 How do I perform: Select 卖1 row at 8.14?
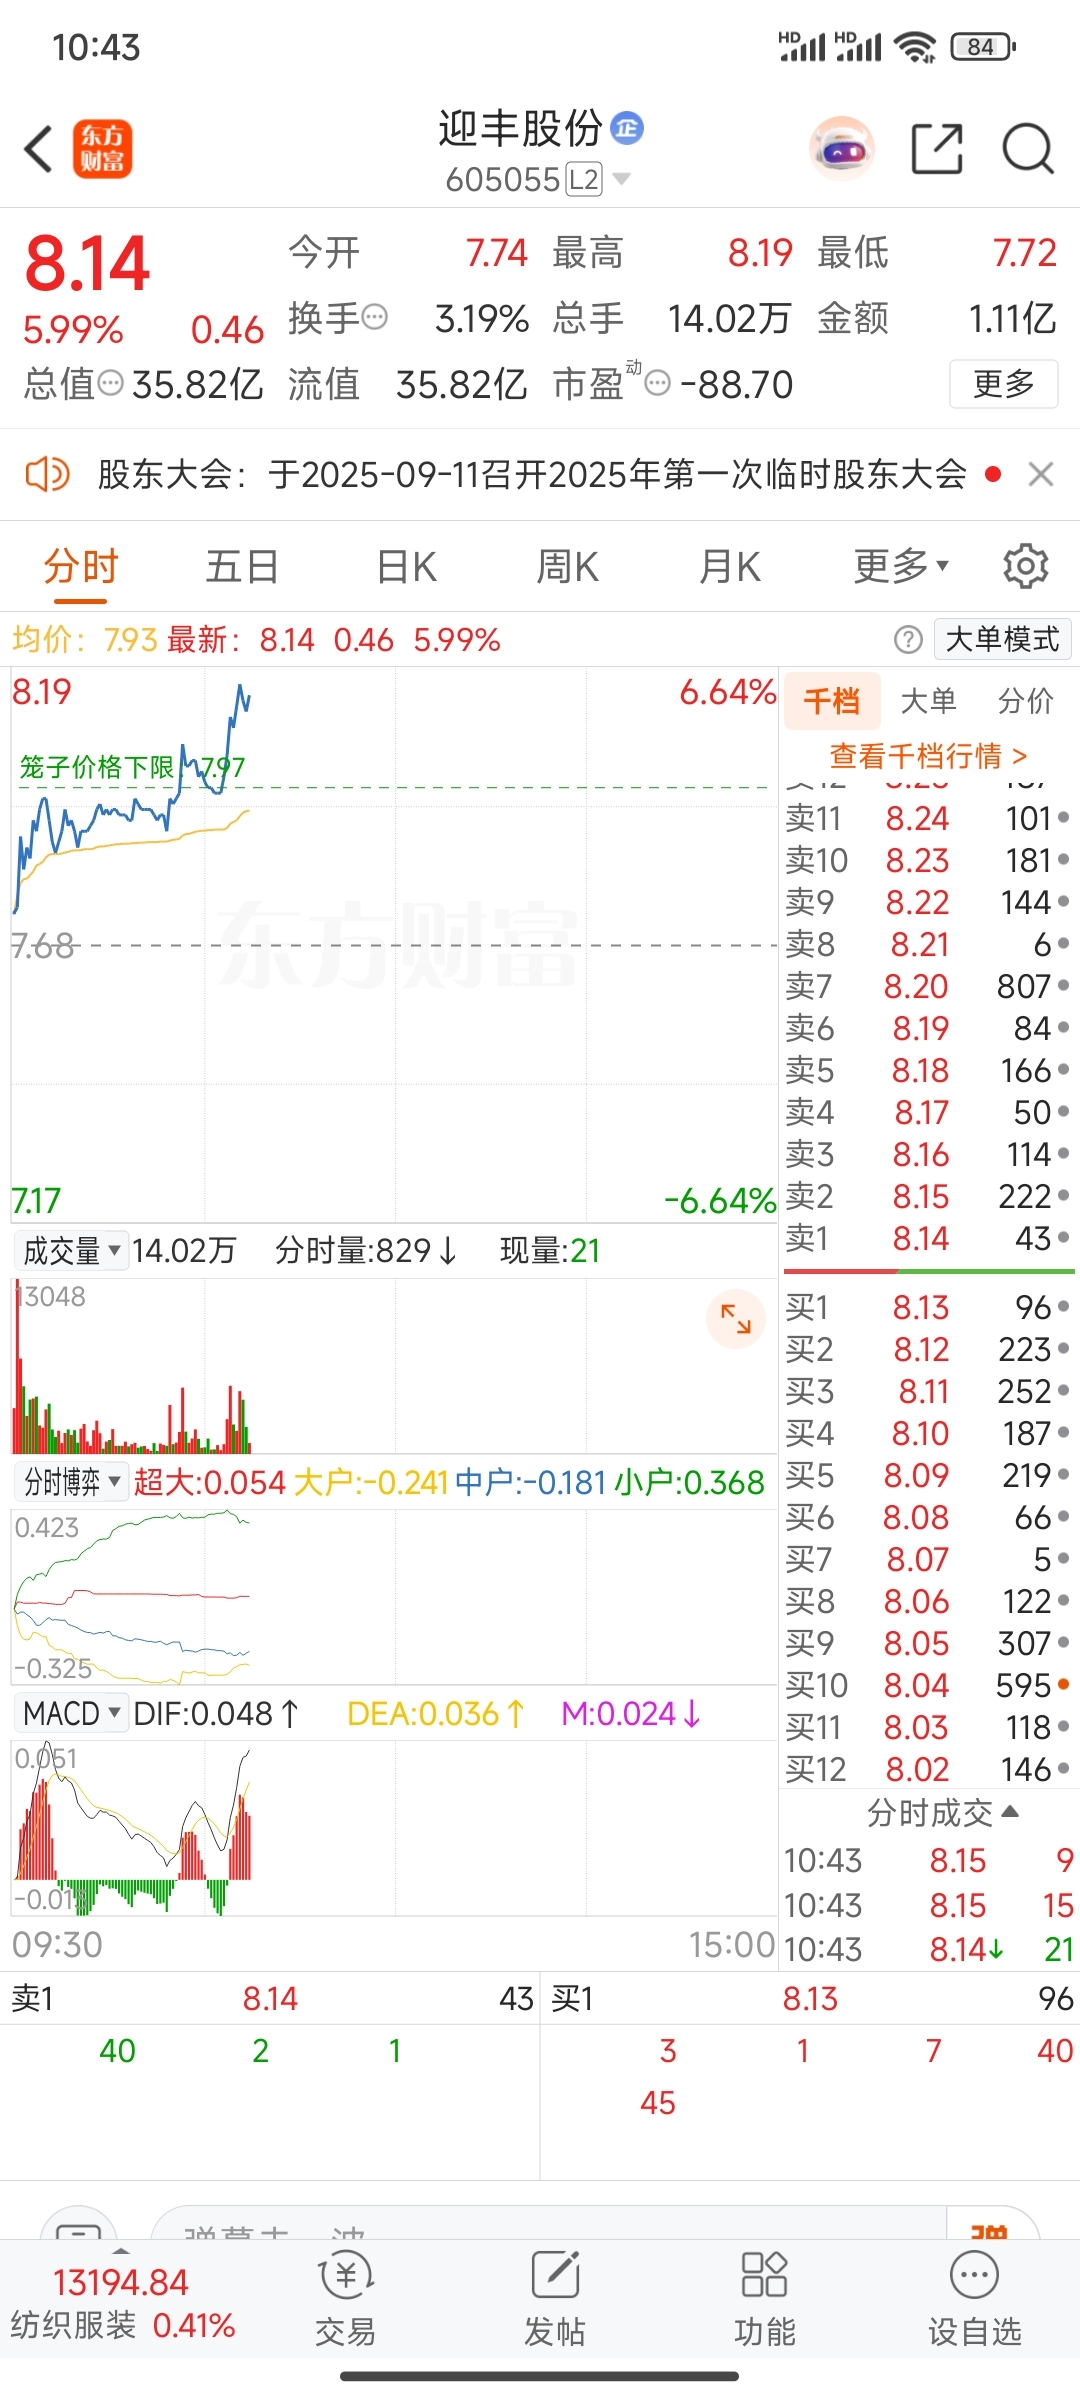(927, 1238)
